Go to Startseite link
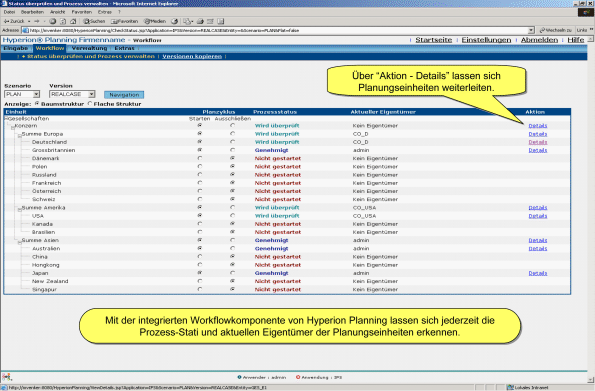Viewport: 595px width, 391px height. (x=434, y=40)
